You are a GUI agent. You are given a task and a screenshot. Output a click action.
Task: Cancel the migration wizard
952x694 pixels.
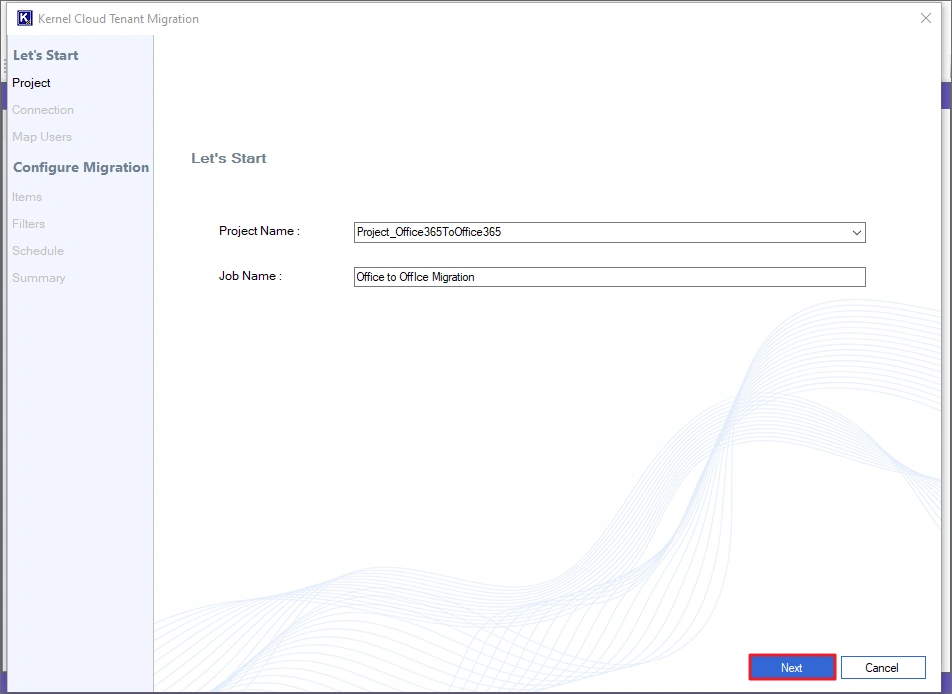[x=882, y=667]
